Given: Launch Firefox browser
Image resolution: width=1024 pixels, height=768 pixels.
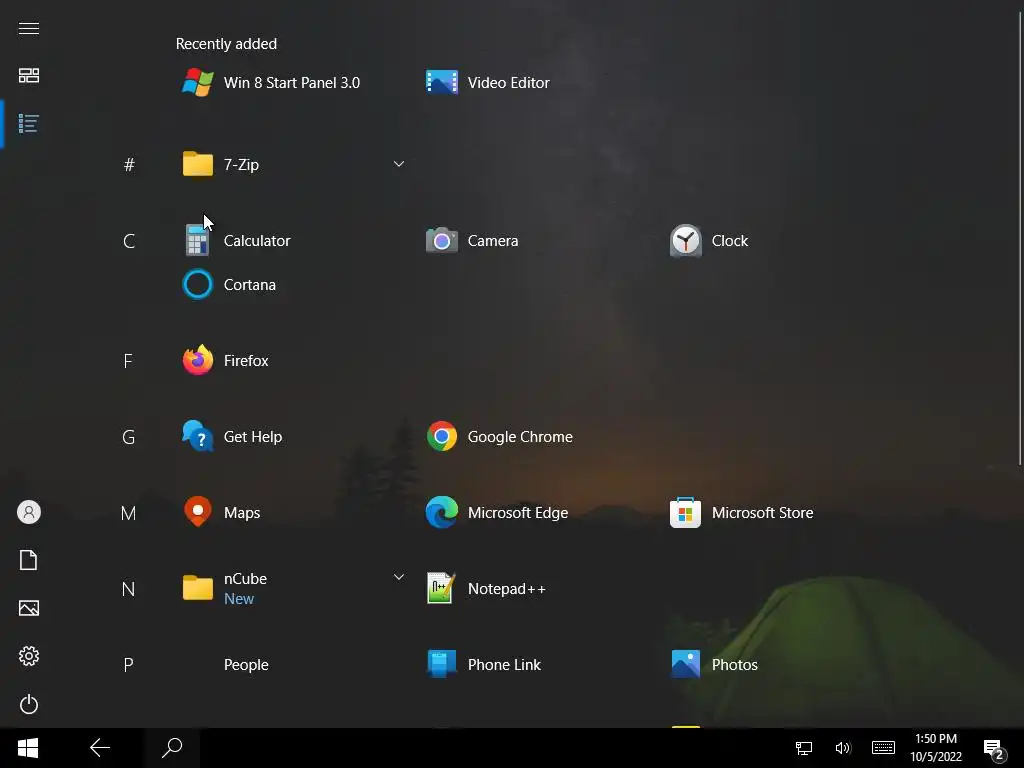Looking at the screenshot, I should (x=225, y=360).
